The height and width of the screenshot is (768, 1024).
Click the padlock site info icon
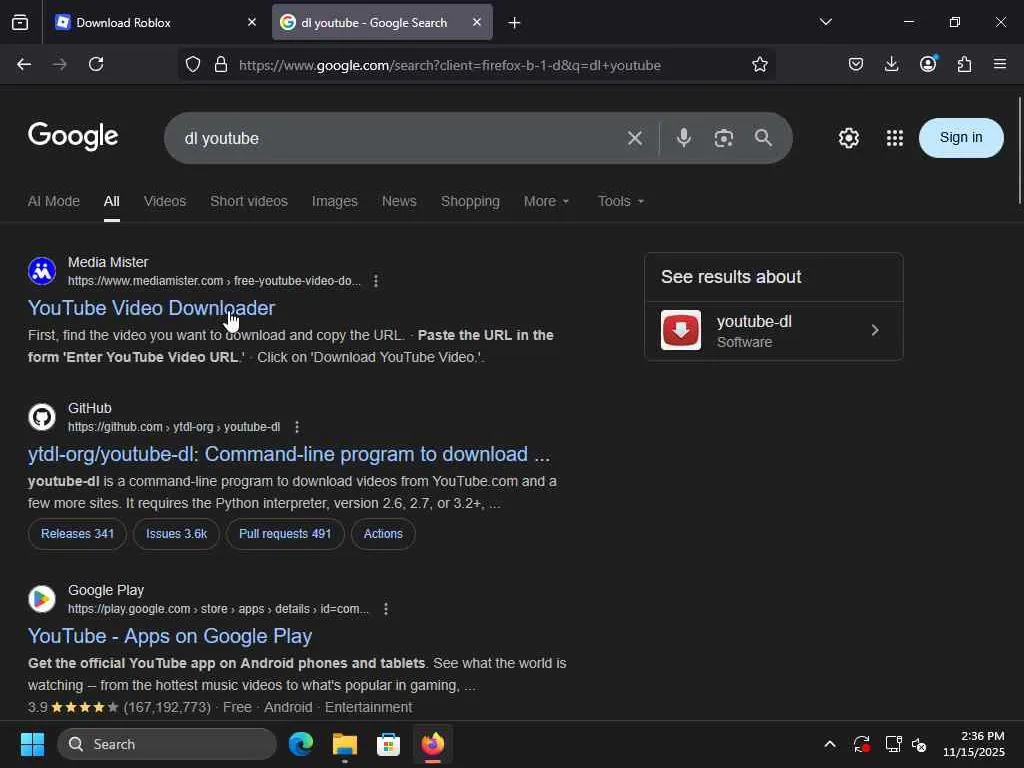click(221, 64)
